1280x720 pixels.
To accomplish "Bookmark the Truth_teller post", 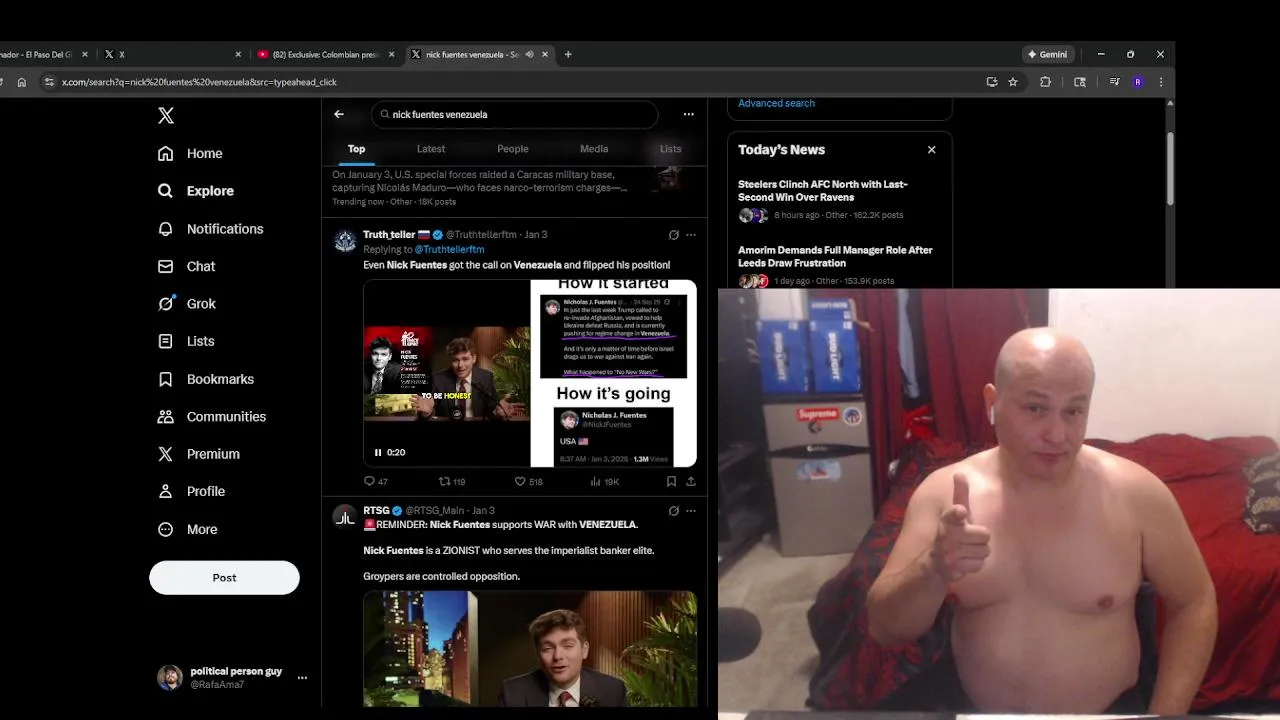I will click(671, 481).
